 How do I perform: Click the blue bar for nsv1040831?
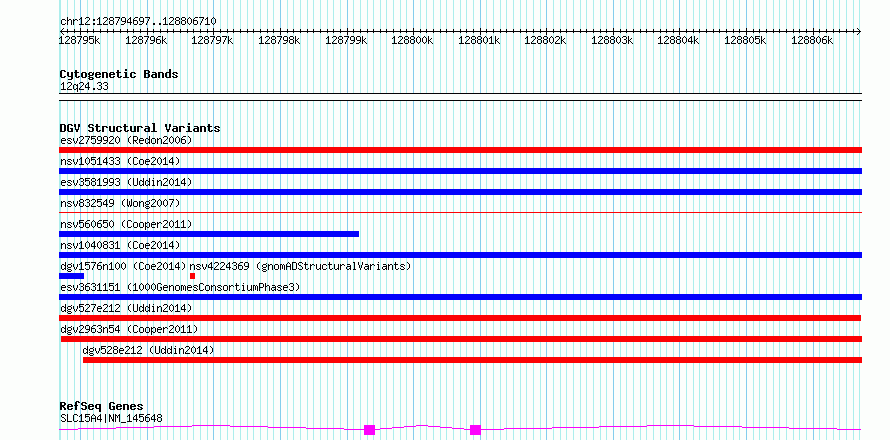[460, 255]
